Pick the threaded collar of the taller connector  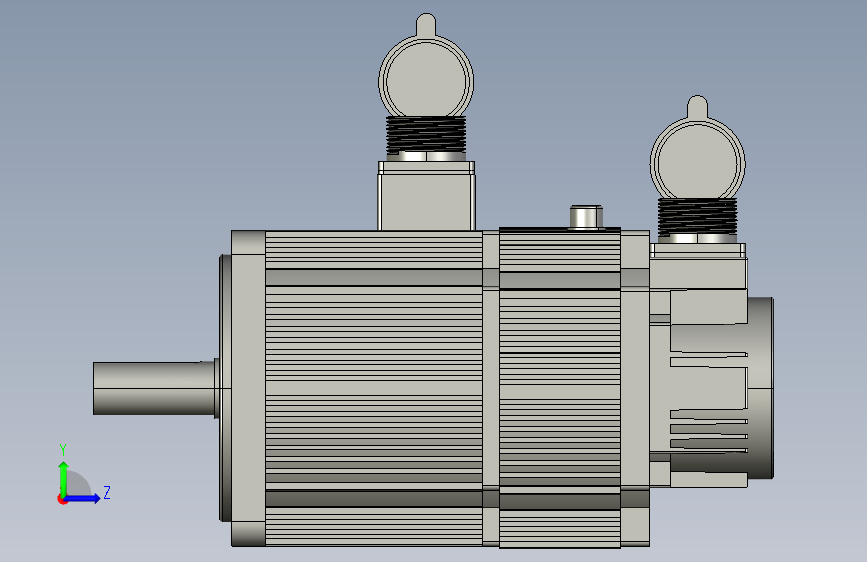426,135
